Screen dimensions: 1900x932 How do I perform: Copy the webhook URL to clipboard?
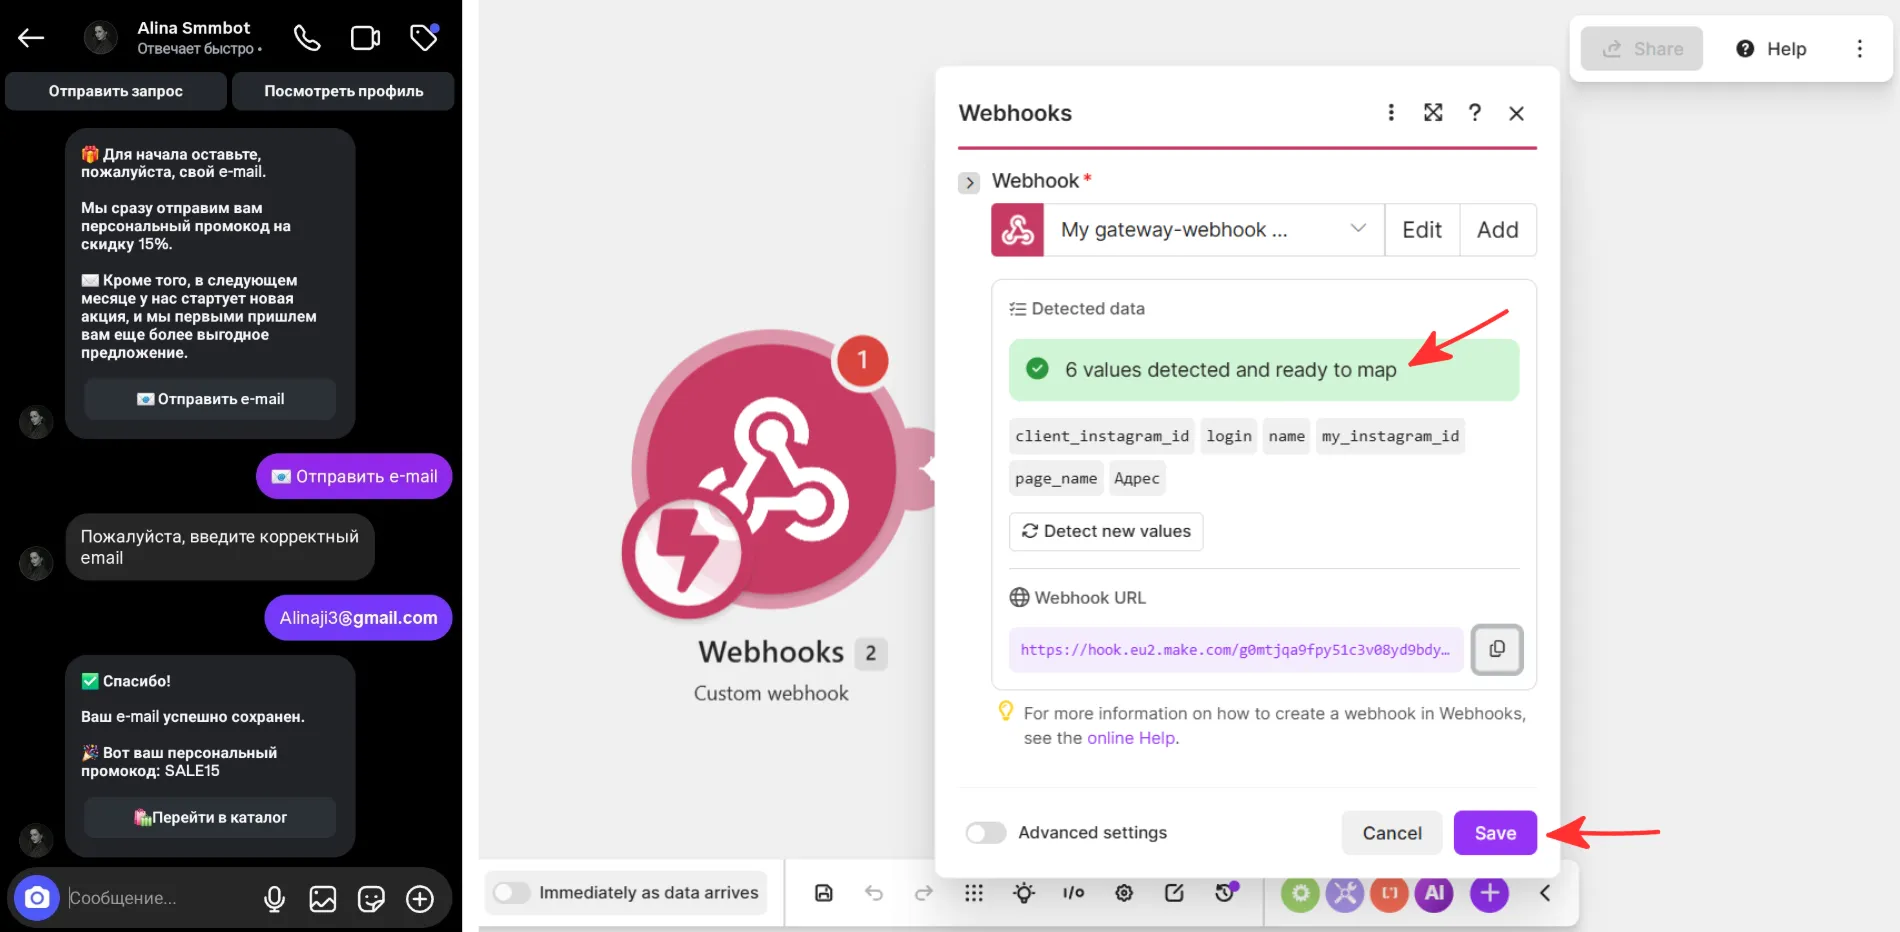pyautogui.click(x=1497, y=650)
